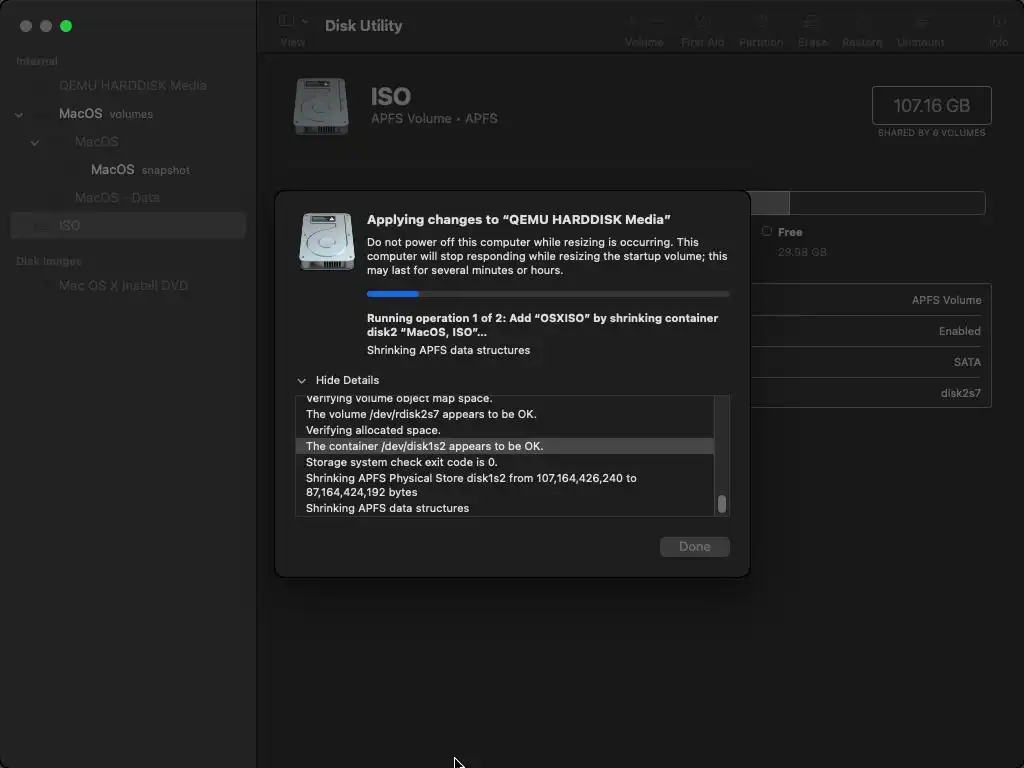Click the 'disk2s7' device value

point(961,393)
